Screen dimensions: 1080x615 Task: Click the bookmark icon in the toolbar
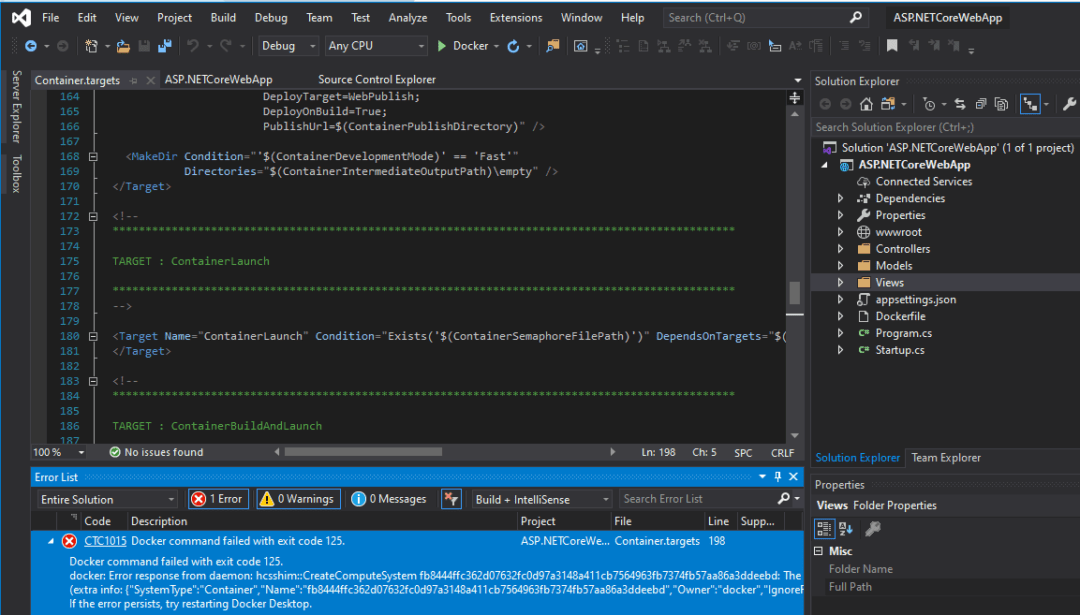(x=892, y=46)
